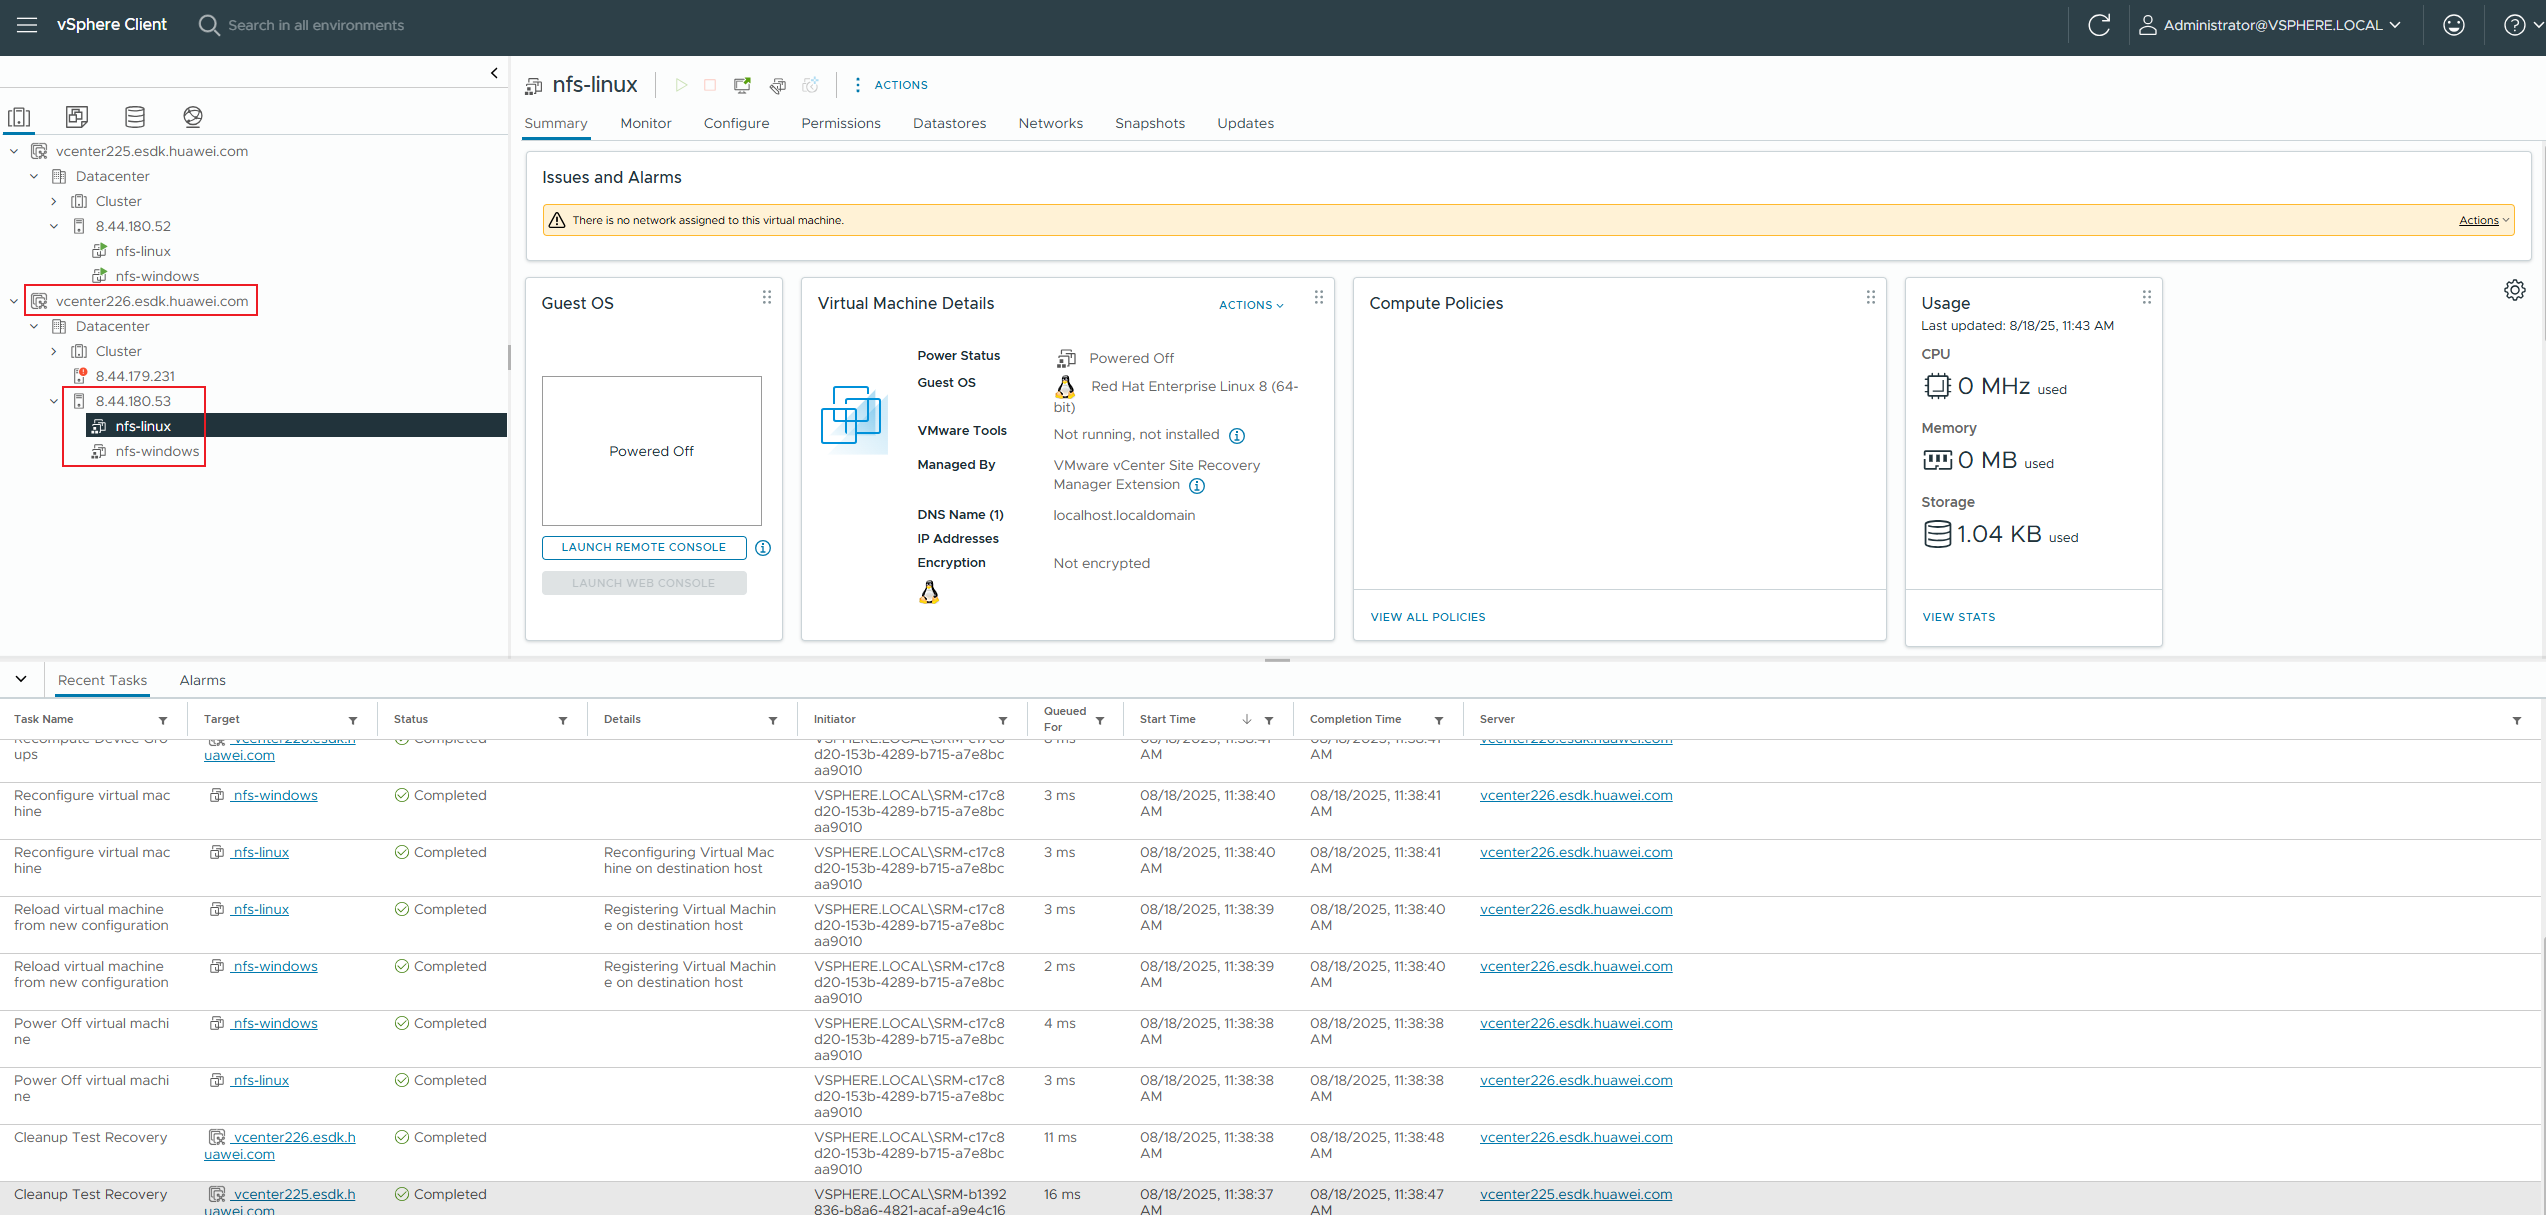Image resolution: width=2546 pixels, height=1215 pixels.
Task: Sort by Start Time column arrow
Action: point(1247,719)
